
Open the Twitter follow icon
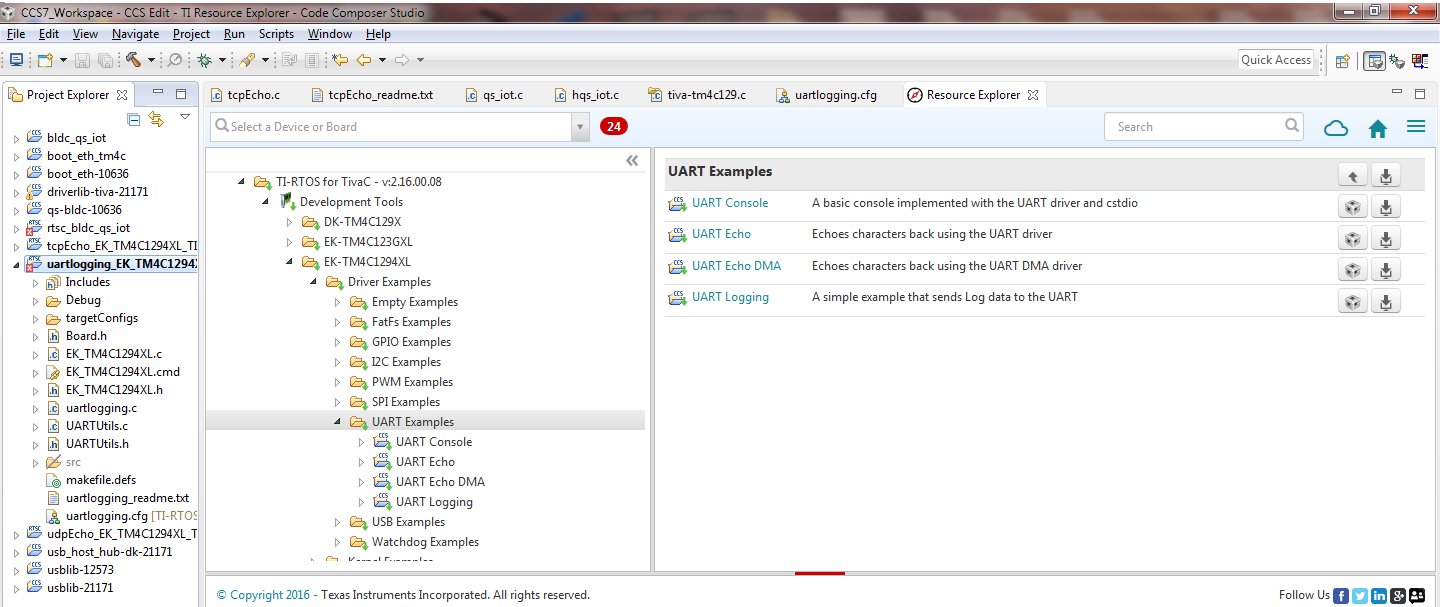(x=1360, y=595)
